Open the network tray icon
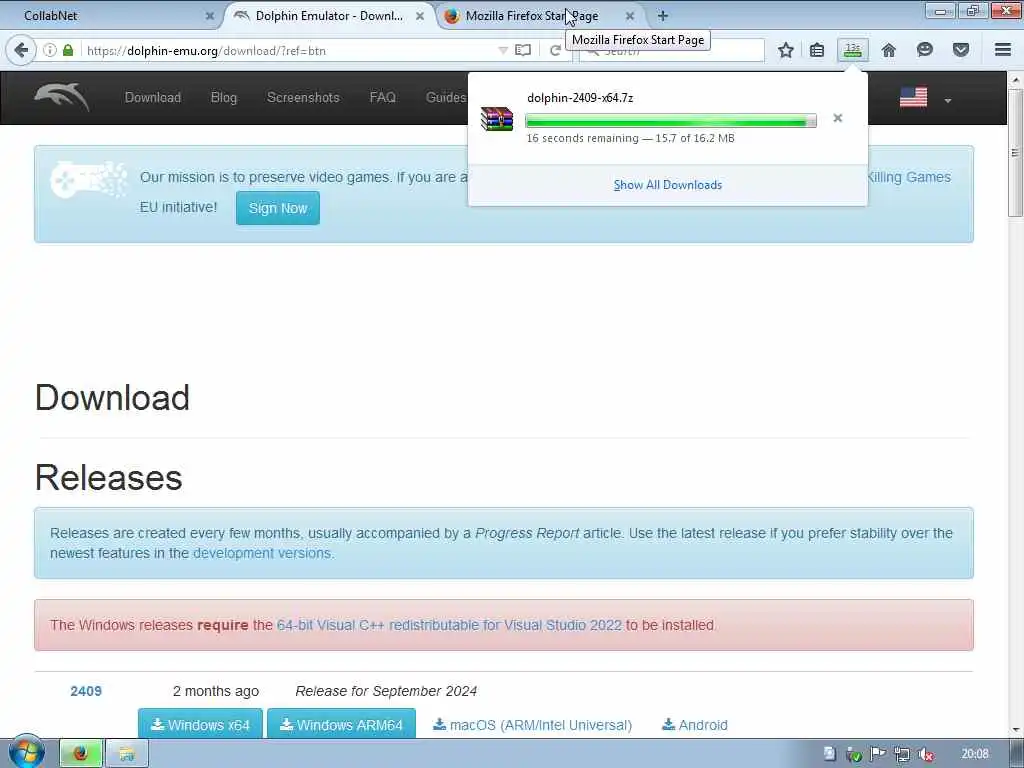This screenshot has height=768, width=1024. pos(902,754)
